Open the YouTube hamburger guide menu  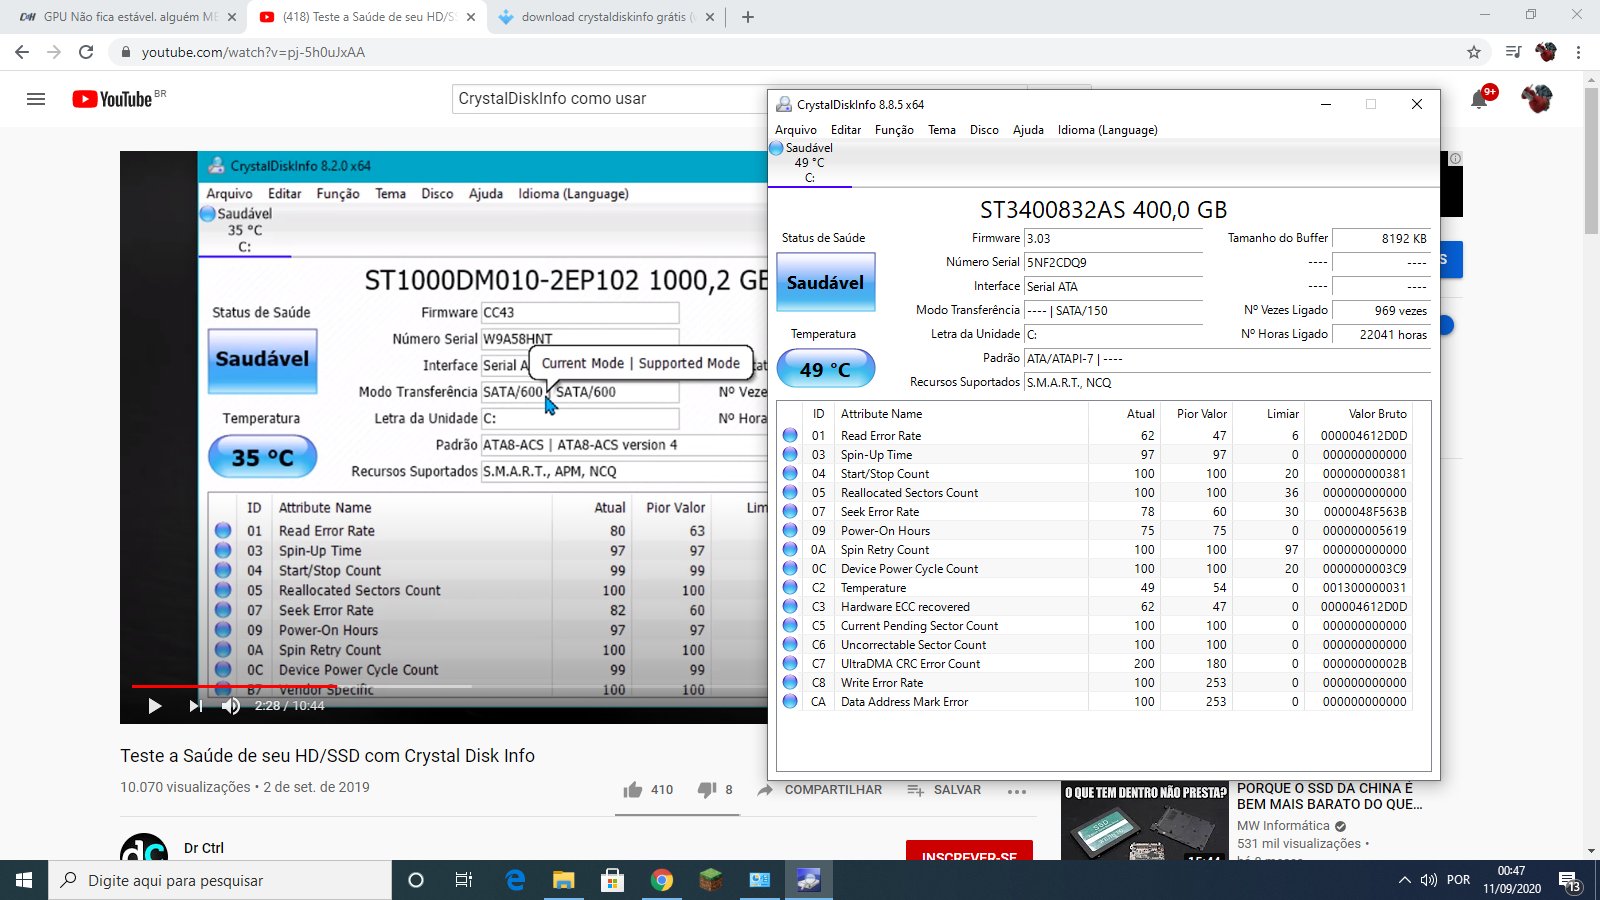coord(36,99)
